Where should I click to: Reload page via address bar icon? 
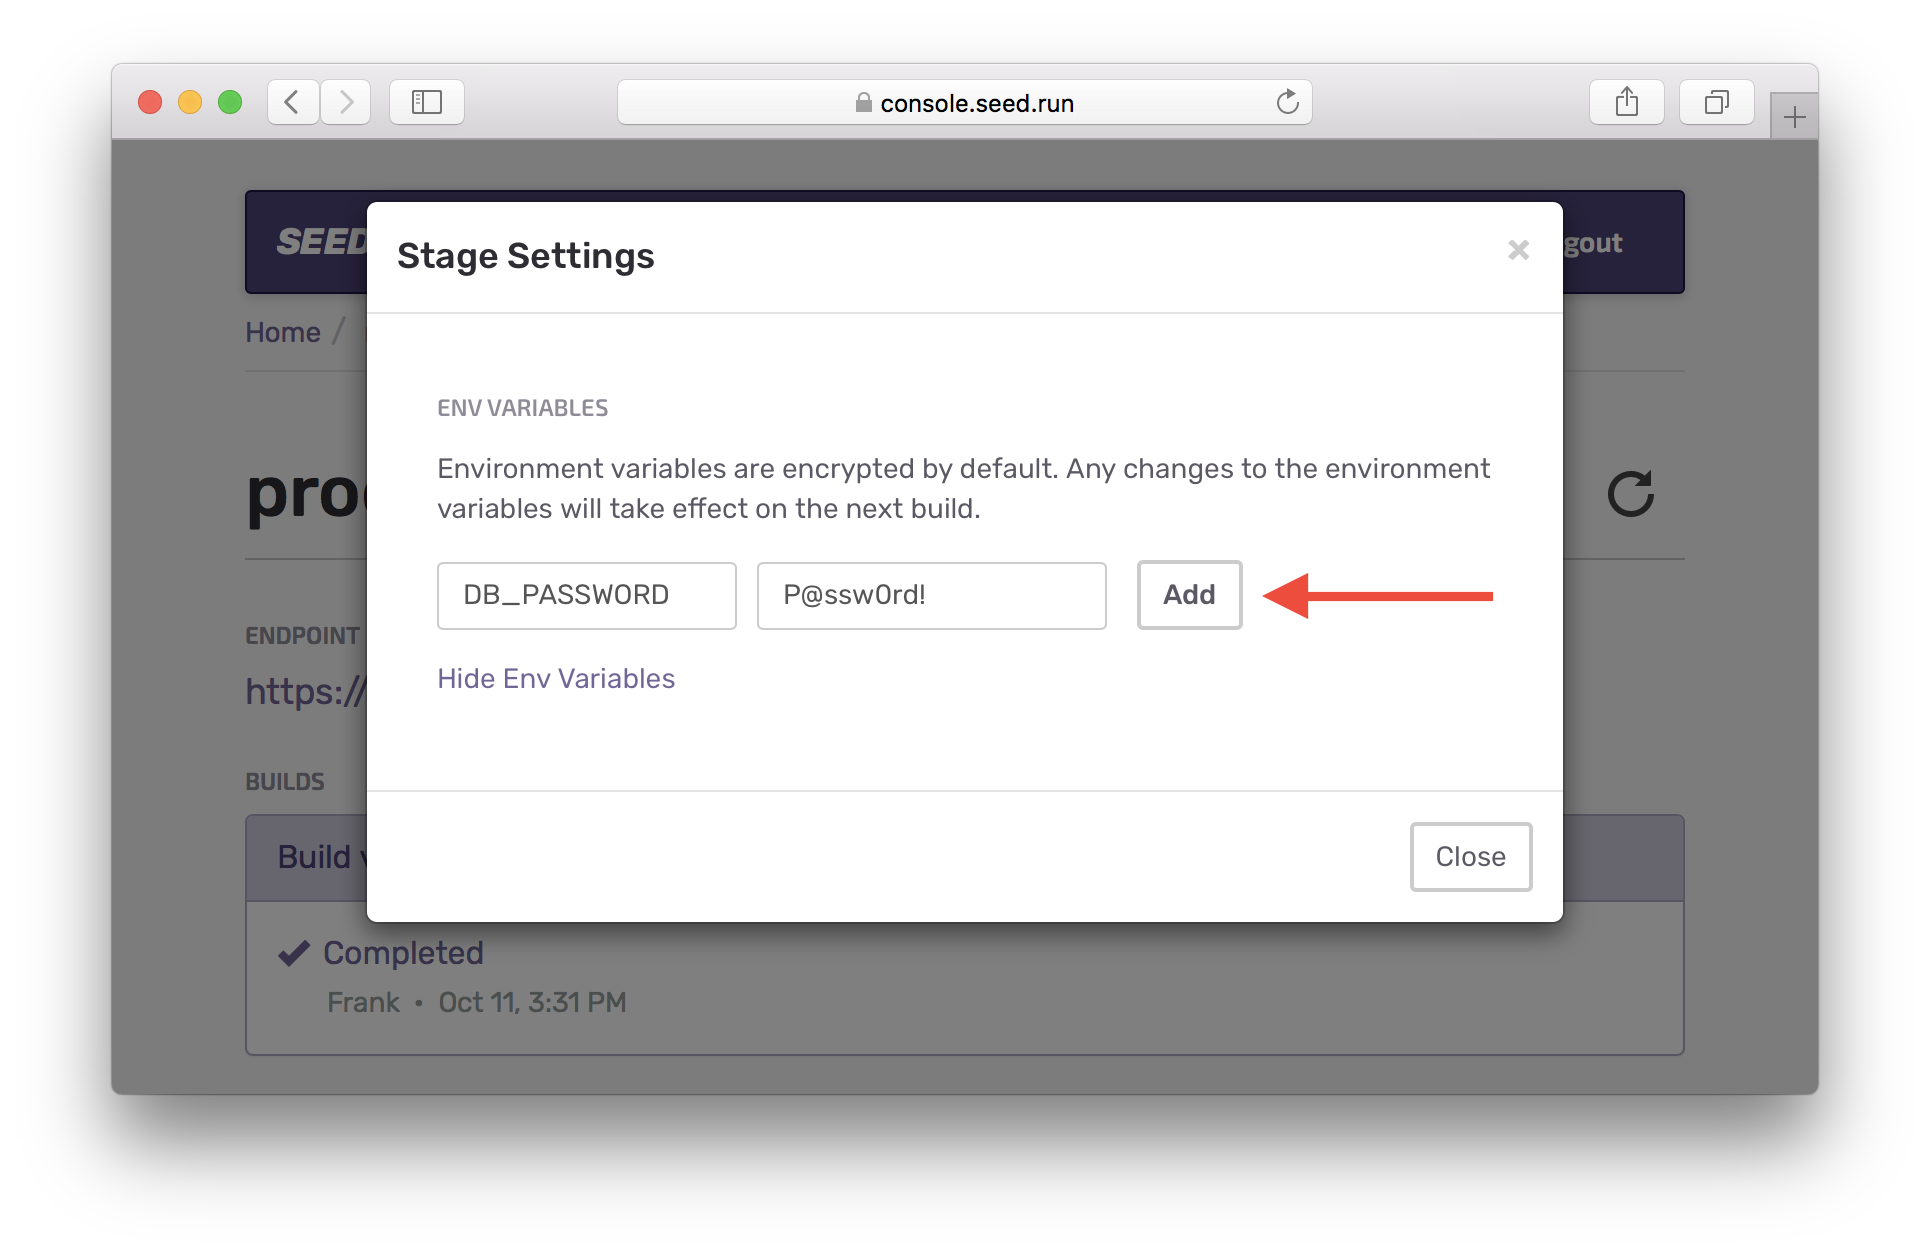click(x=1287, y=102)
